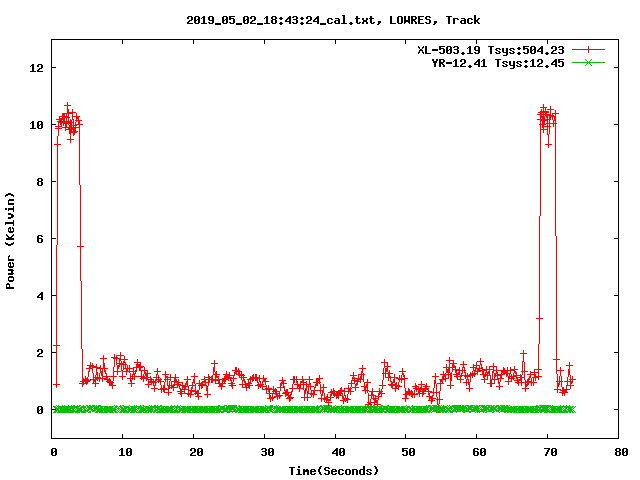
Task: Click x-axis tick label 30
Action: pyautogui.click(x=267, y=452)
